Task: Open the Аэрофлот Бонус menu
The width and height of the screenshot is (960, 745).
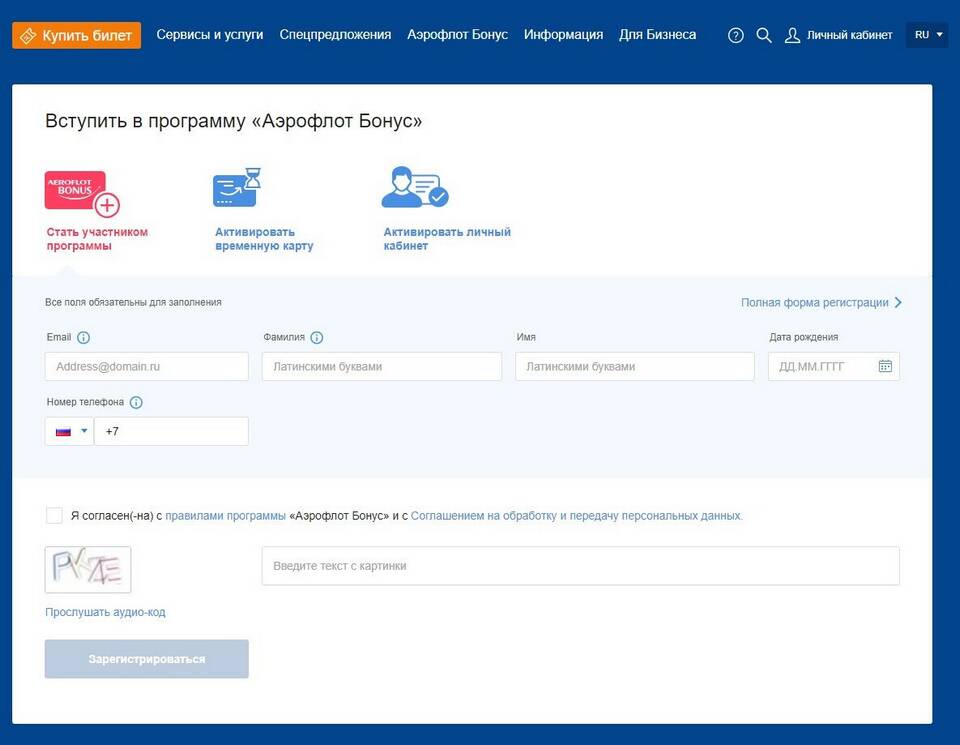Action: 457,35
